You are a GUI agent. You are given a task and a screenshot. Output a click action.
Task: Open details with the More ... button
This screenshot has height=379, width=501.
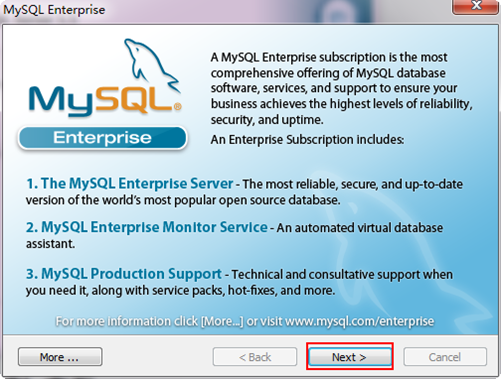click(x=60, y=357)
